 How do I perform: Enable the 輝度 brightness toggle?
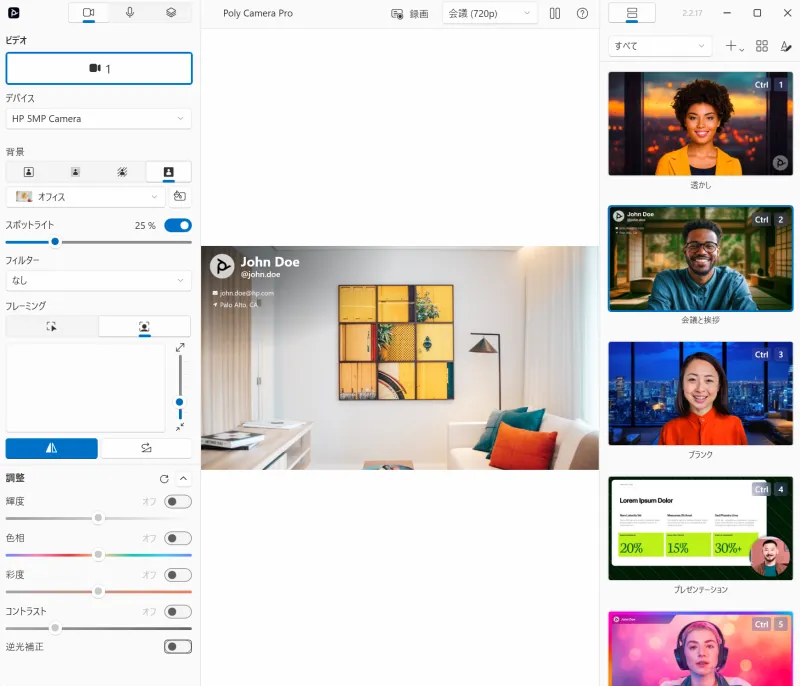(x=178, y=502)
